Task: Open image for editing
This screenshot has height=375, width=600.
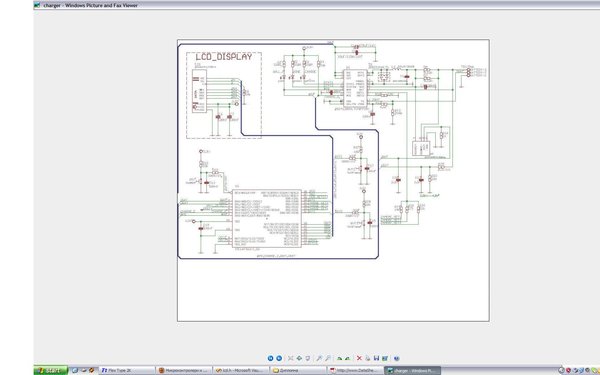Action: tap(385, 358)
